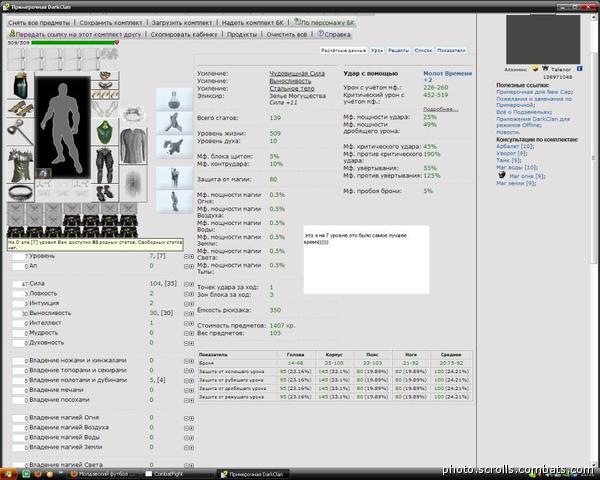Open the Расчётные данные tab
Screen dimensions: 600x480
pos(343,50)
